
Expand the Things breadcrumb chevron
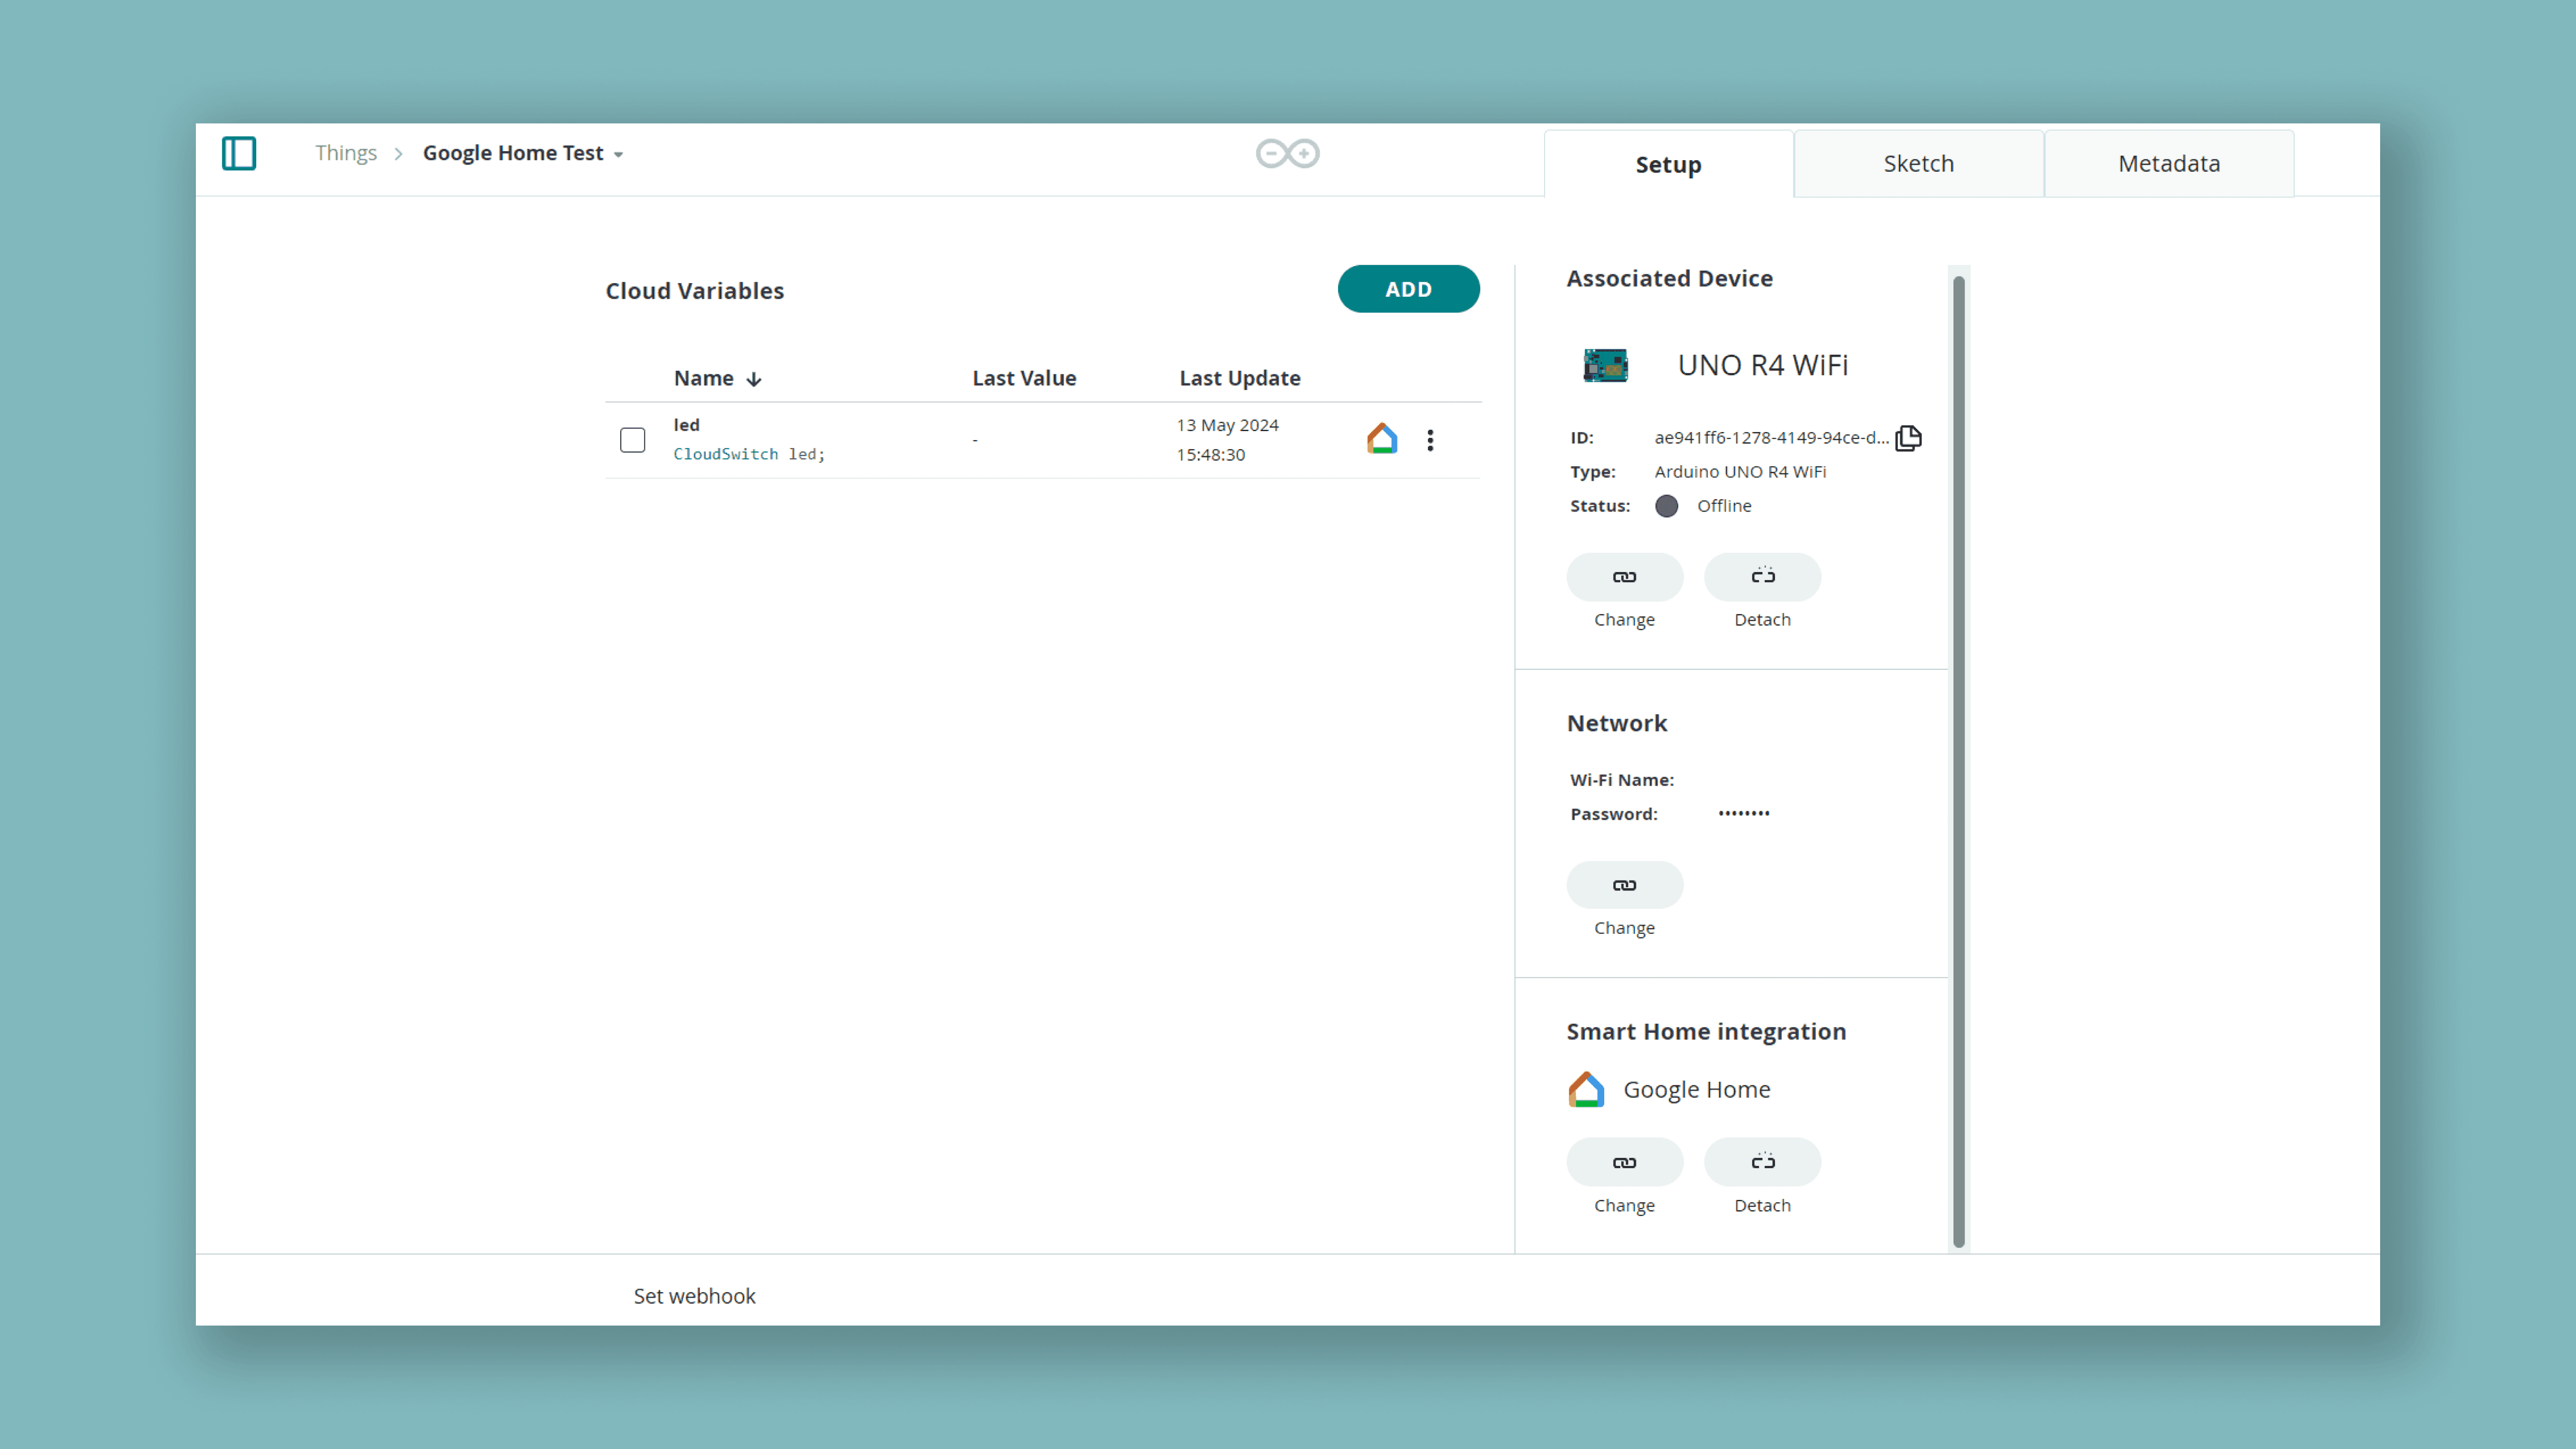coord(398,153)
